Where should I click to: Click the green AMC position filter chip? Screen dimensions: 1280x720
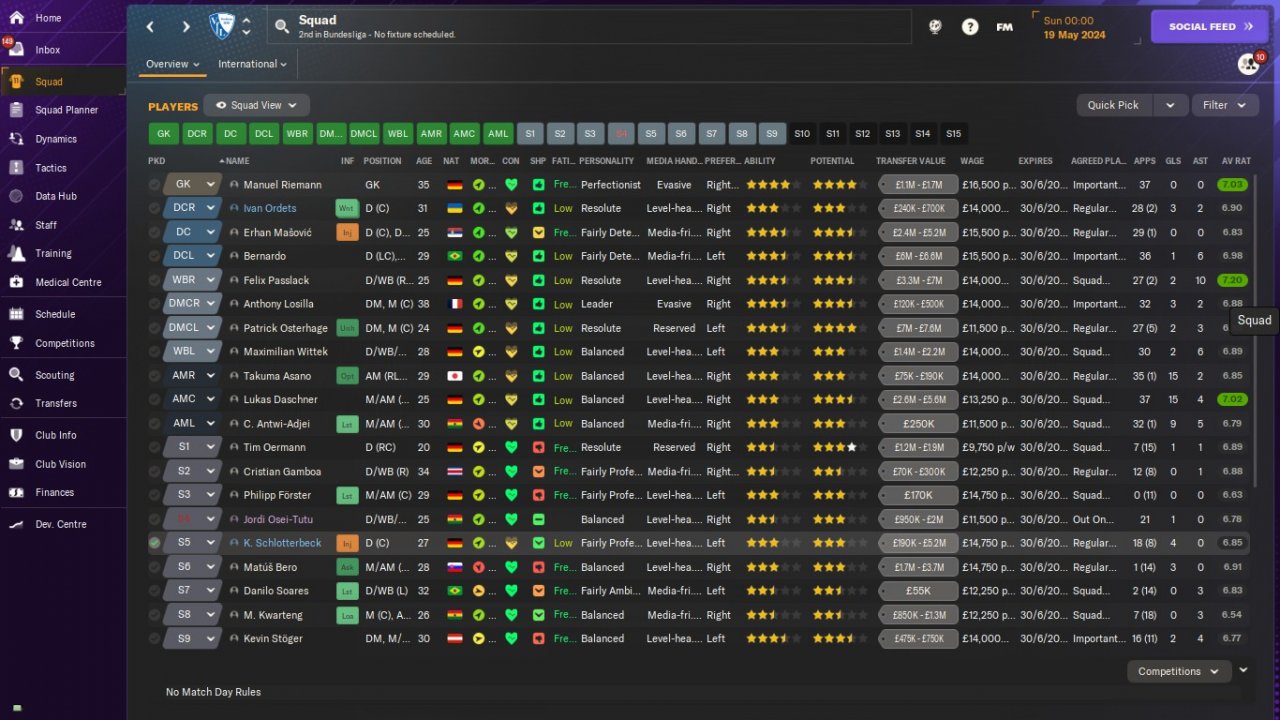click(x=464, y=134)
